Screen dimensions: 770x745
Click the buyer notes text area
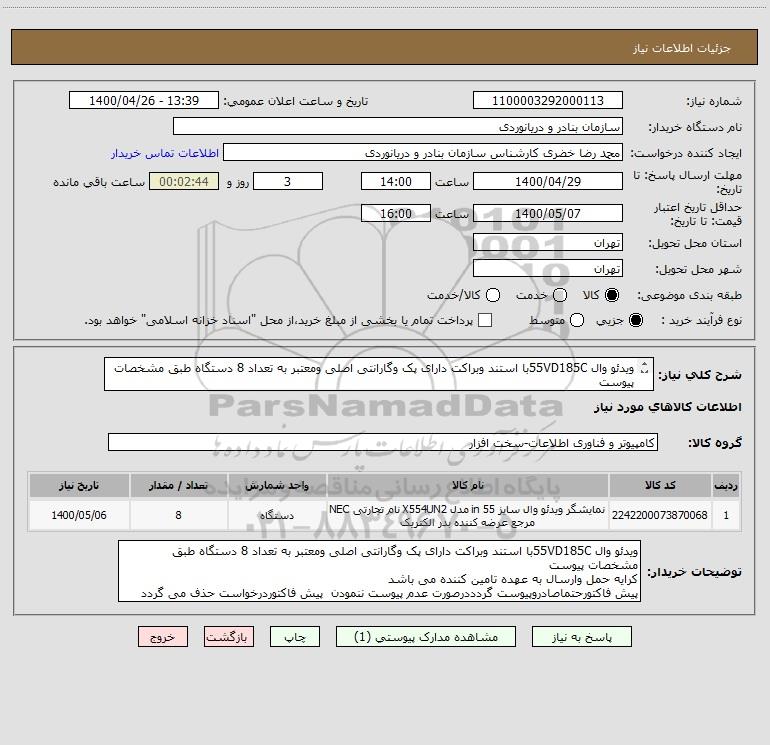coord(379,571)
